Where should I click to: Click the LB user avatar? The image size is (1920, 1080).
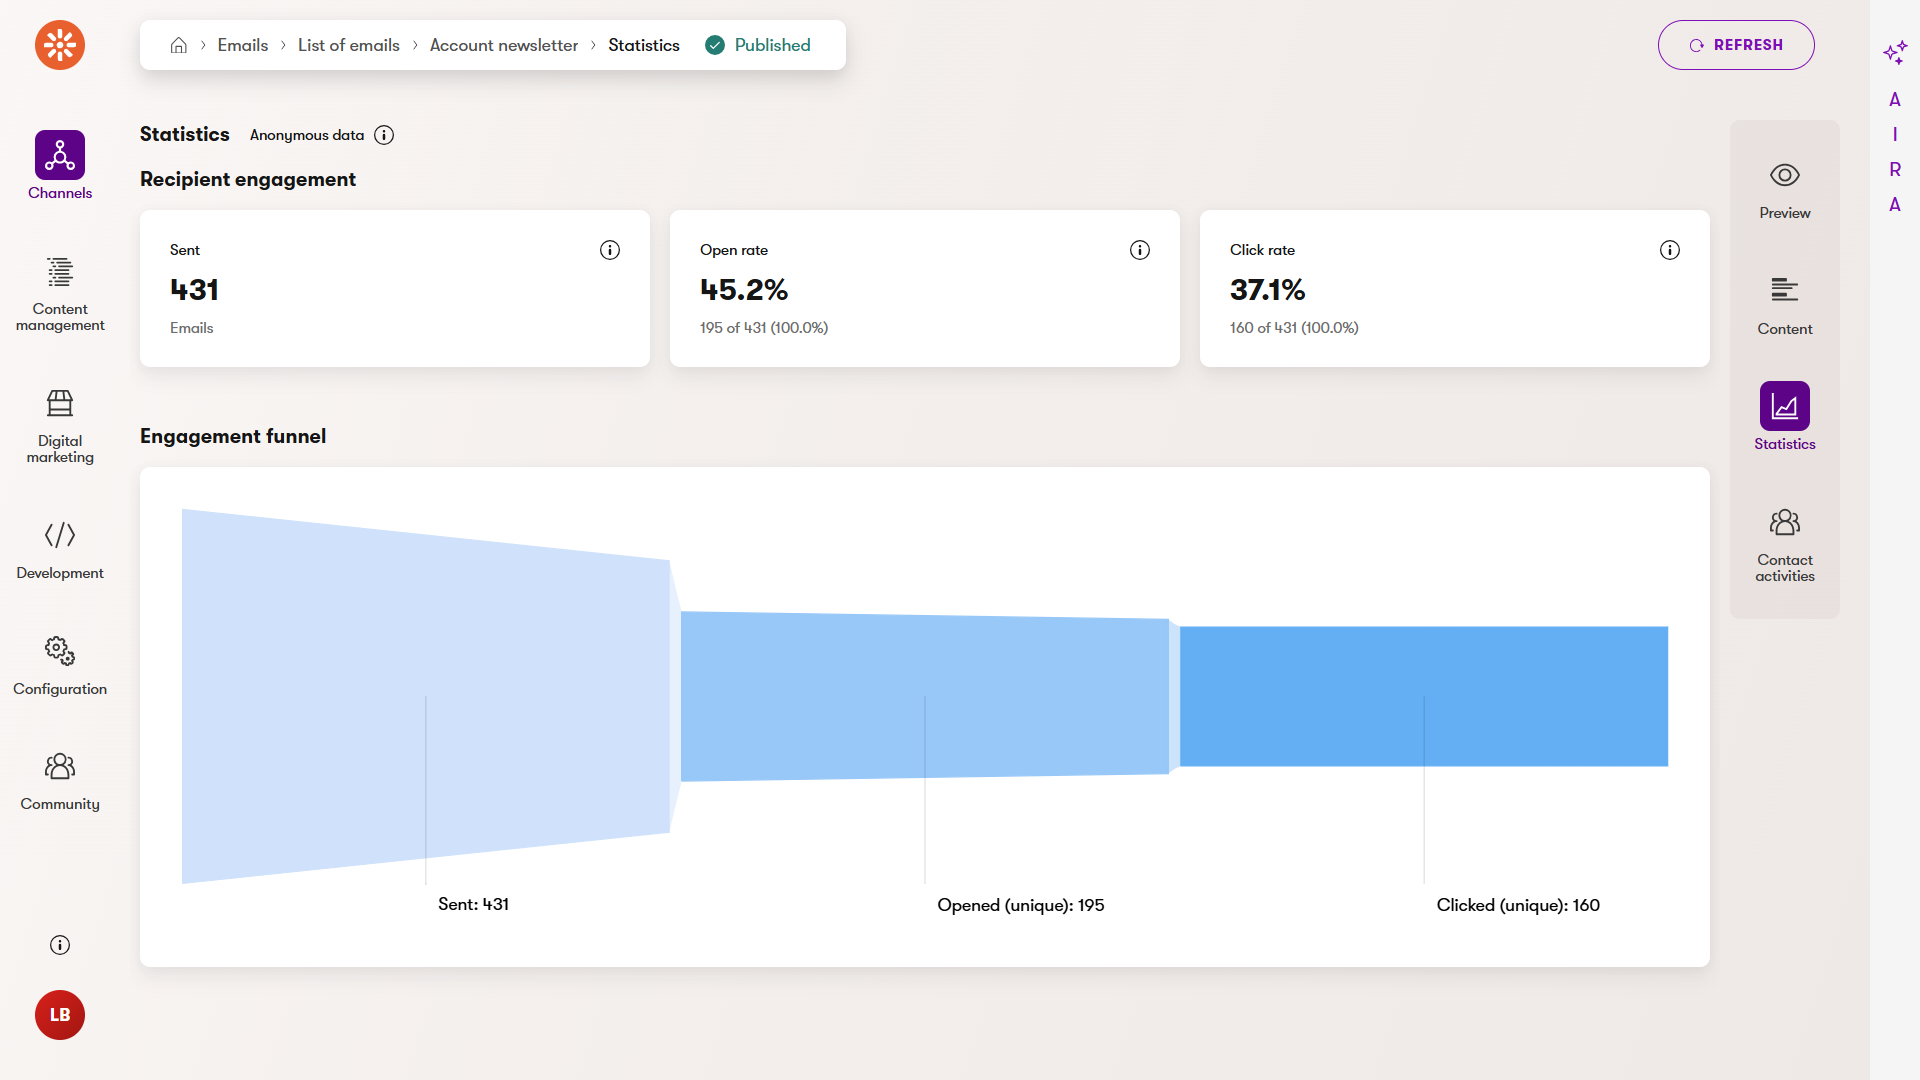60,1015
